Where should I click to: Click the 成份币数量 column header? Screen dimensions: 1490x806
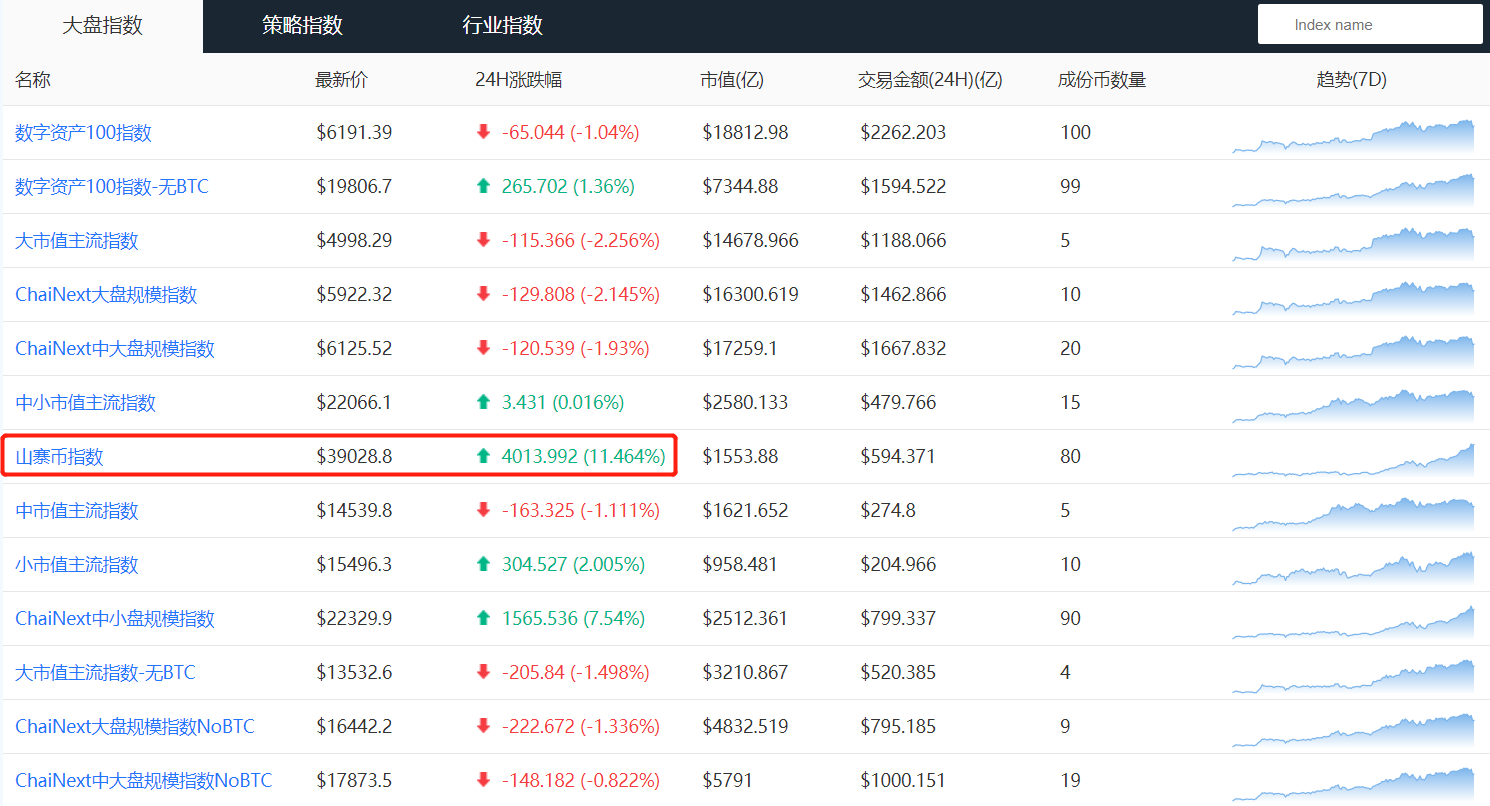pos(1102,80)
